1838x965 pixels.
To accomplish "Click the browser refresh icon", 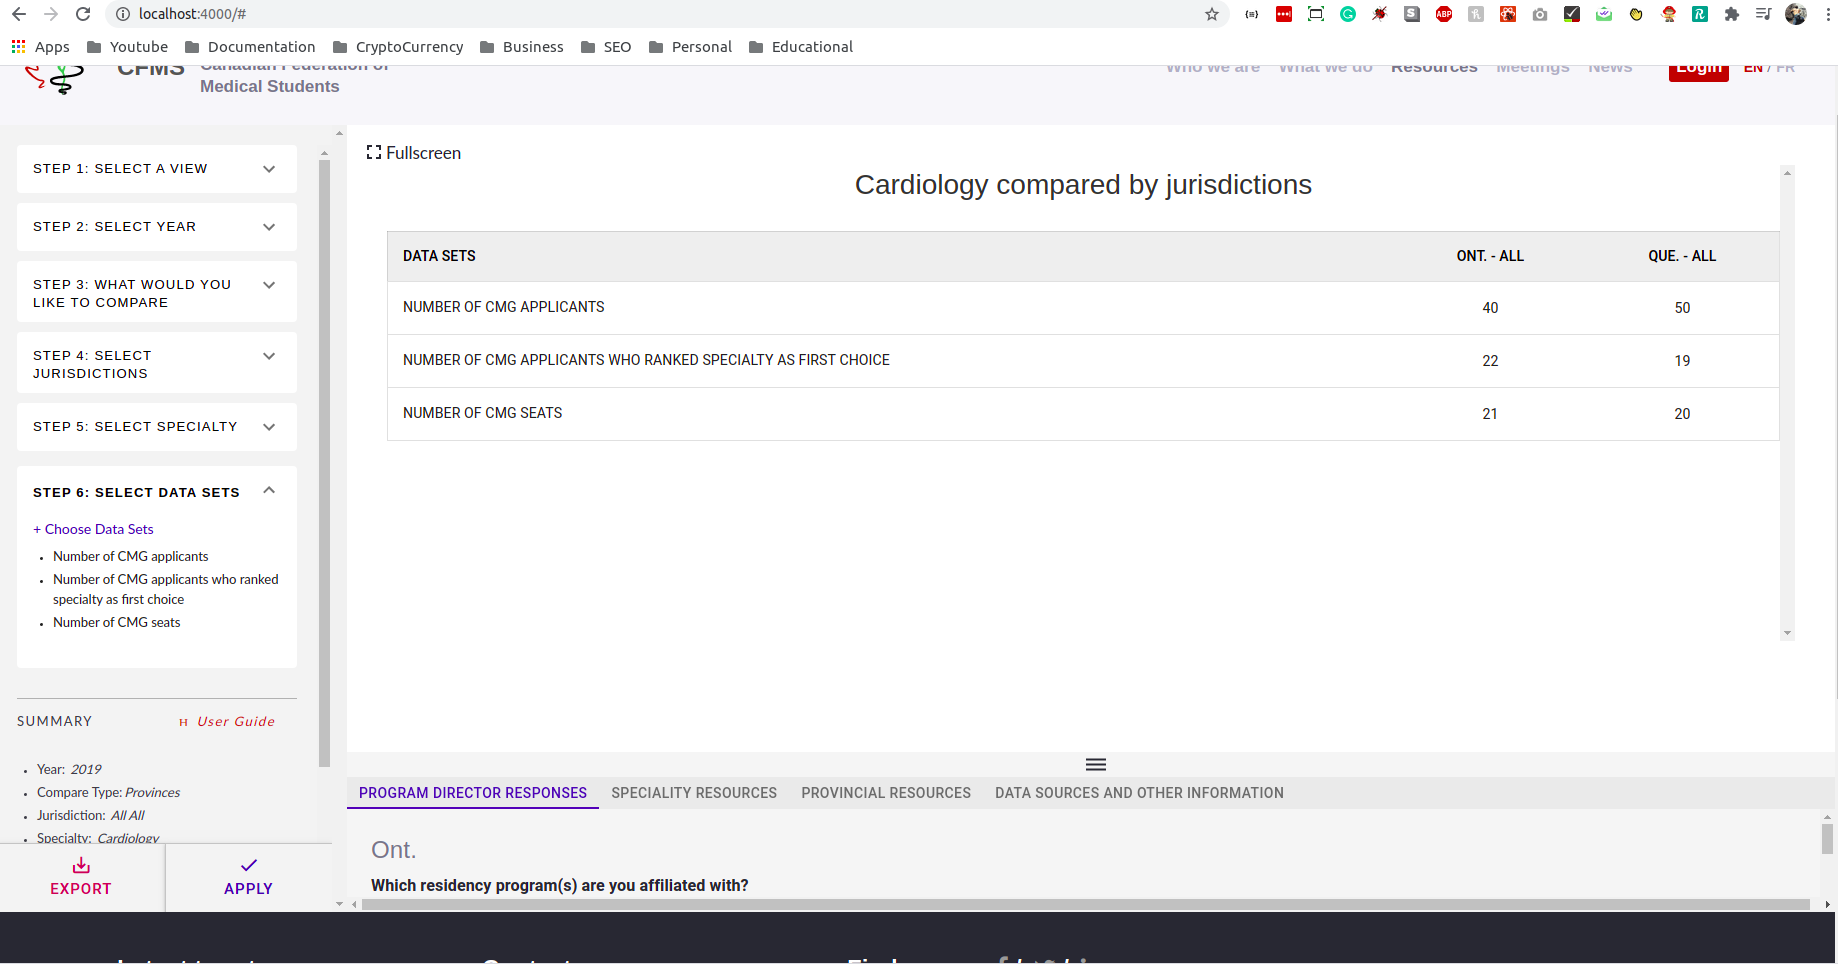I will [x=83, y=14].
